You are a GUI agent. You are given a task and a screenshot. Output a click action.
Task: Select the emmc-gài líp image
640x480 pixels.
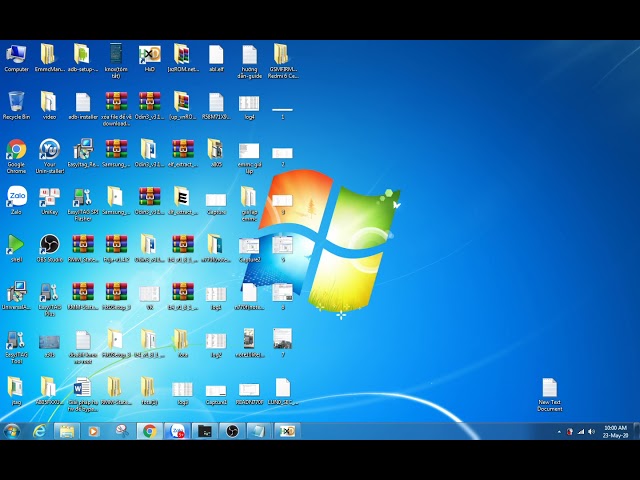click(249, 158)
